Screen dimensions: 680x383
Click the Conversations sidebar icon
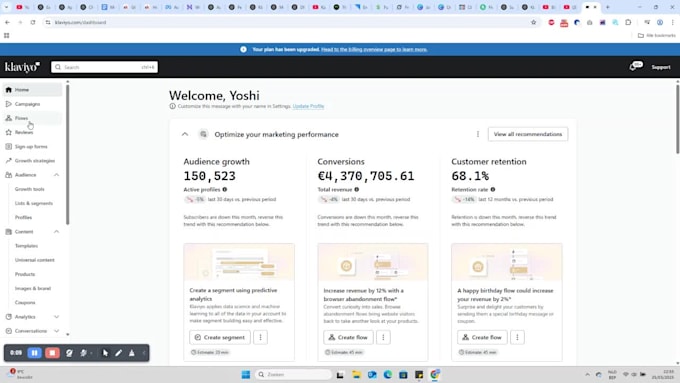[x=9, y=331]
